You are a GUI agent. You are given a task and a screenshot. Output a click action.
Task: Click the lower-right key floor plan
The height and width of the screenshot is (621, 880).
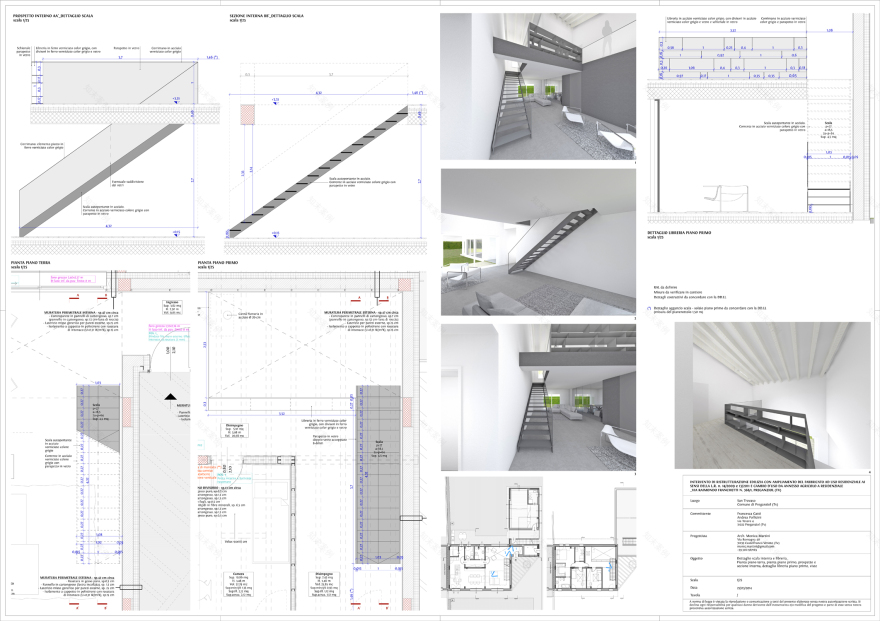click(583, 568)
